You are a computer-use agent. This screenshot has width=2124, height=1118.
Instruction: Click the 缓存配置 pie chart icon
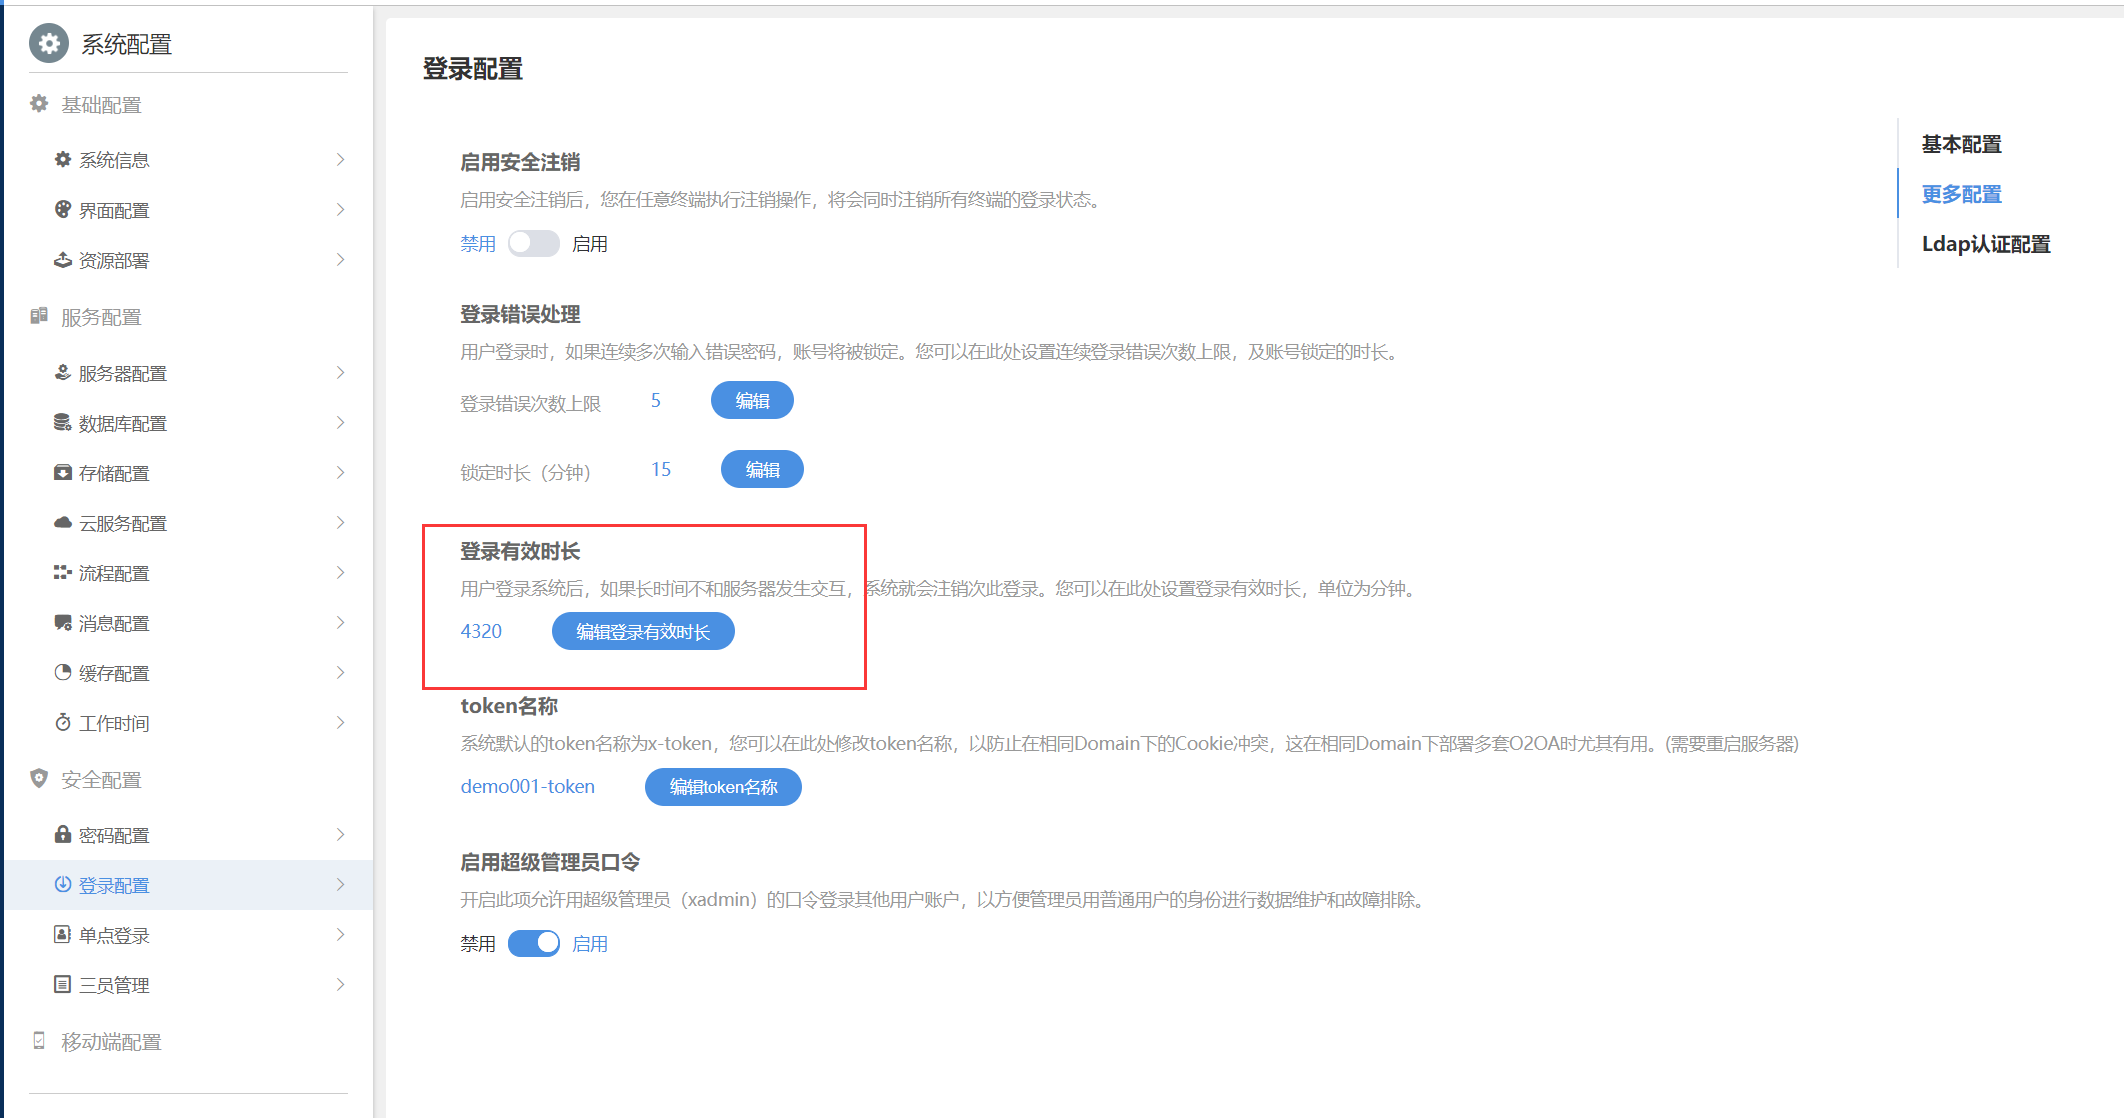pyautogui.click(x=62, y=672)
